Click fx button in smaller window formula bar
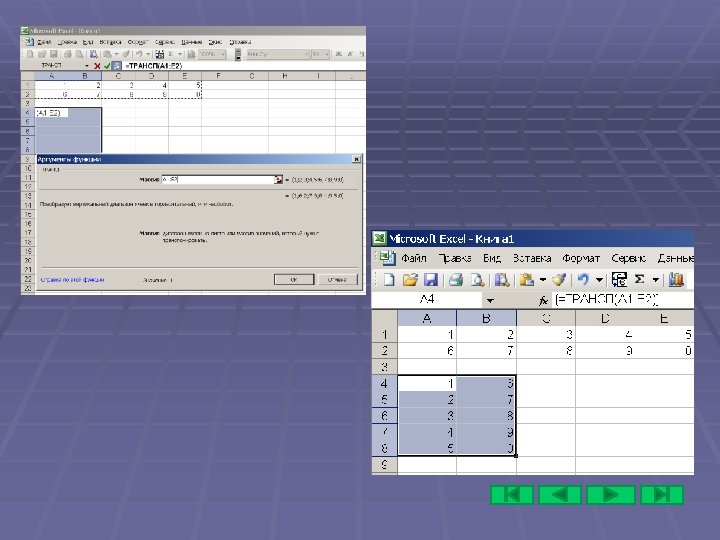The image size is (720, 540). point(117,66)
